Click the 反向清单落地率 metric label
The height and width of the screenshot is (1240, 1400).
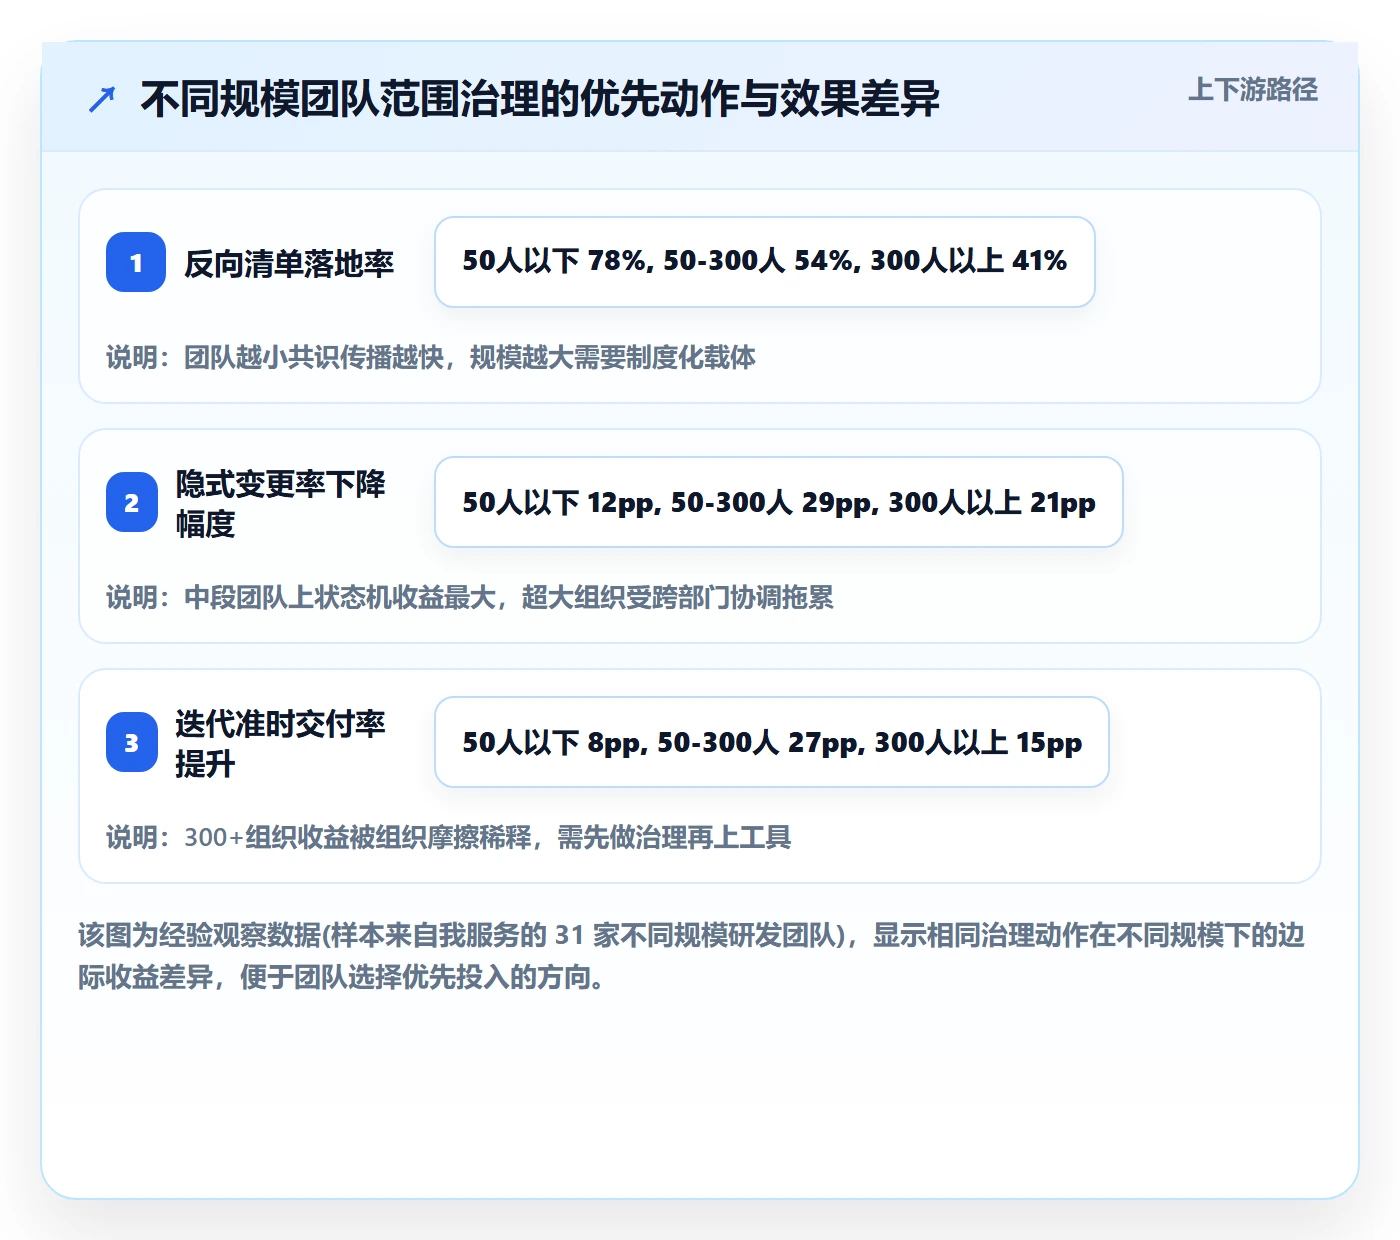click(x=289, y=263)
